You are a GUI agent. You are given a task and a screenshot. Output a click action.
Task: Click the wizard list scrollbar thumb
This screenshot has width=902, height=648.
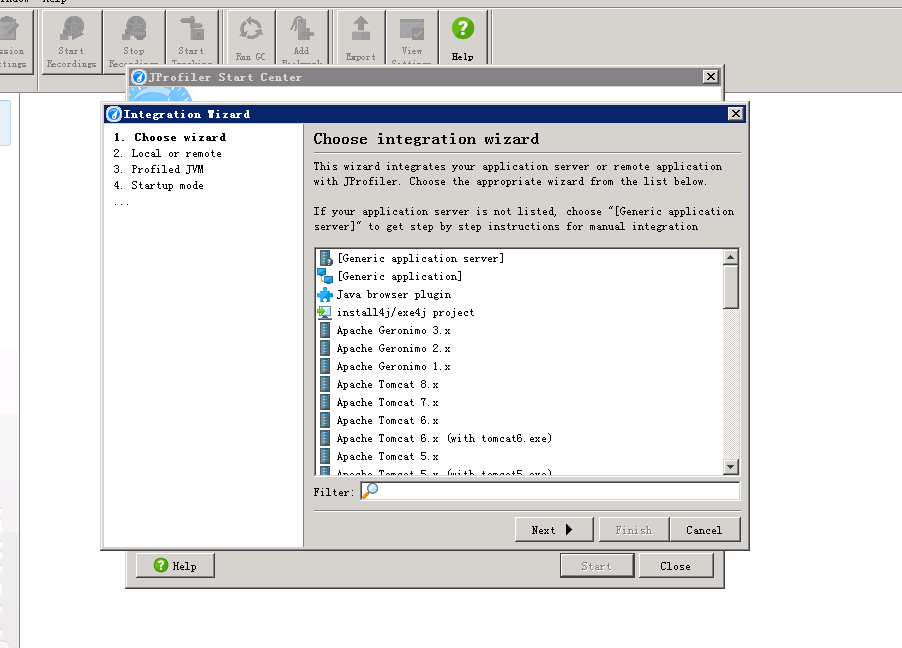pyautogui.click(x=731, y=287)
